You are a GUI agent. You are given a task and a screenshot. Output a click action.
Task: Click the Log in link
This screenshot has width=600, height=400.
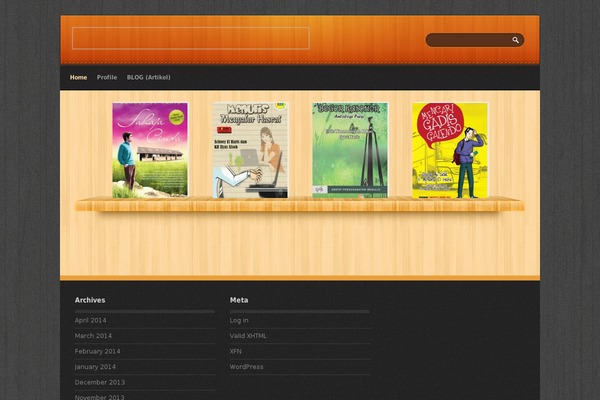[239, 320]
